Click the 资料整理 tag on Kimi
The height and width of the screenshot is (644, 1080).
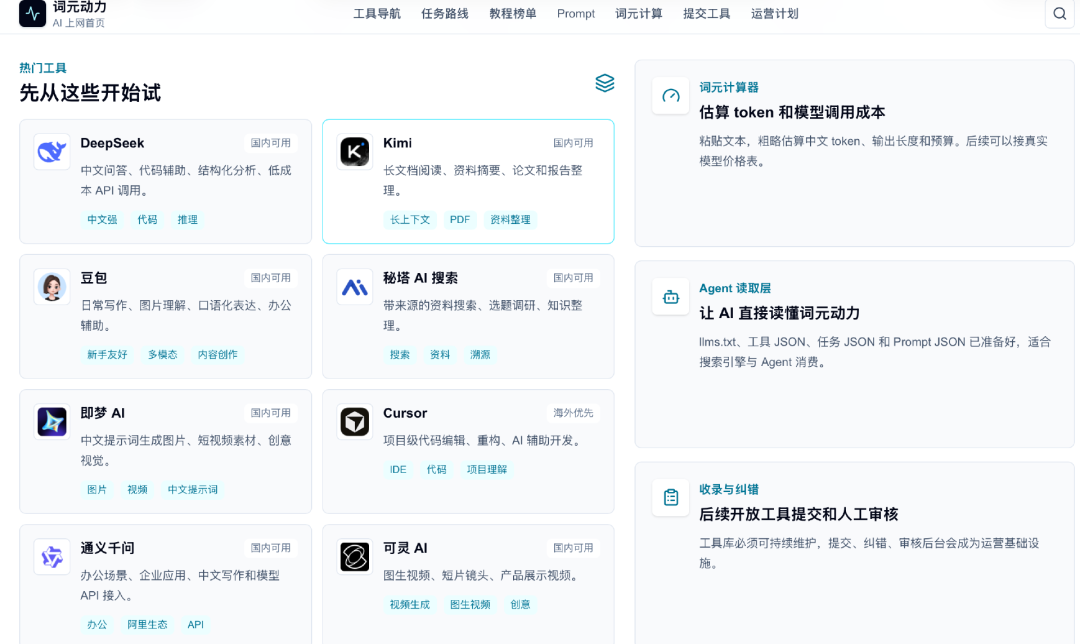(510, 220)
